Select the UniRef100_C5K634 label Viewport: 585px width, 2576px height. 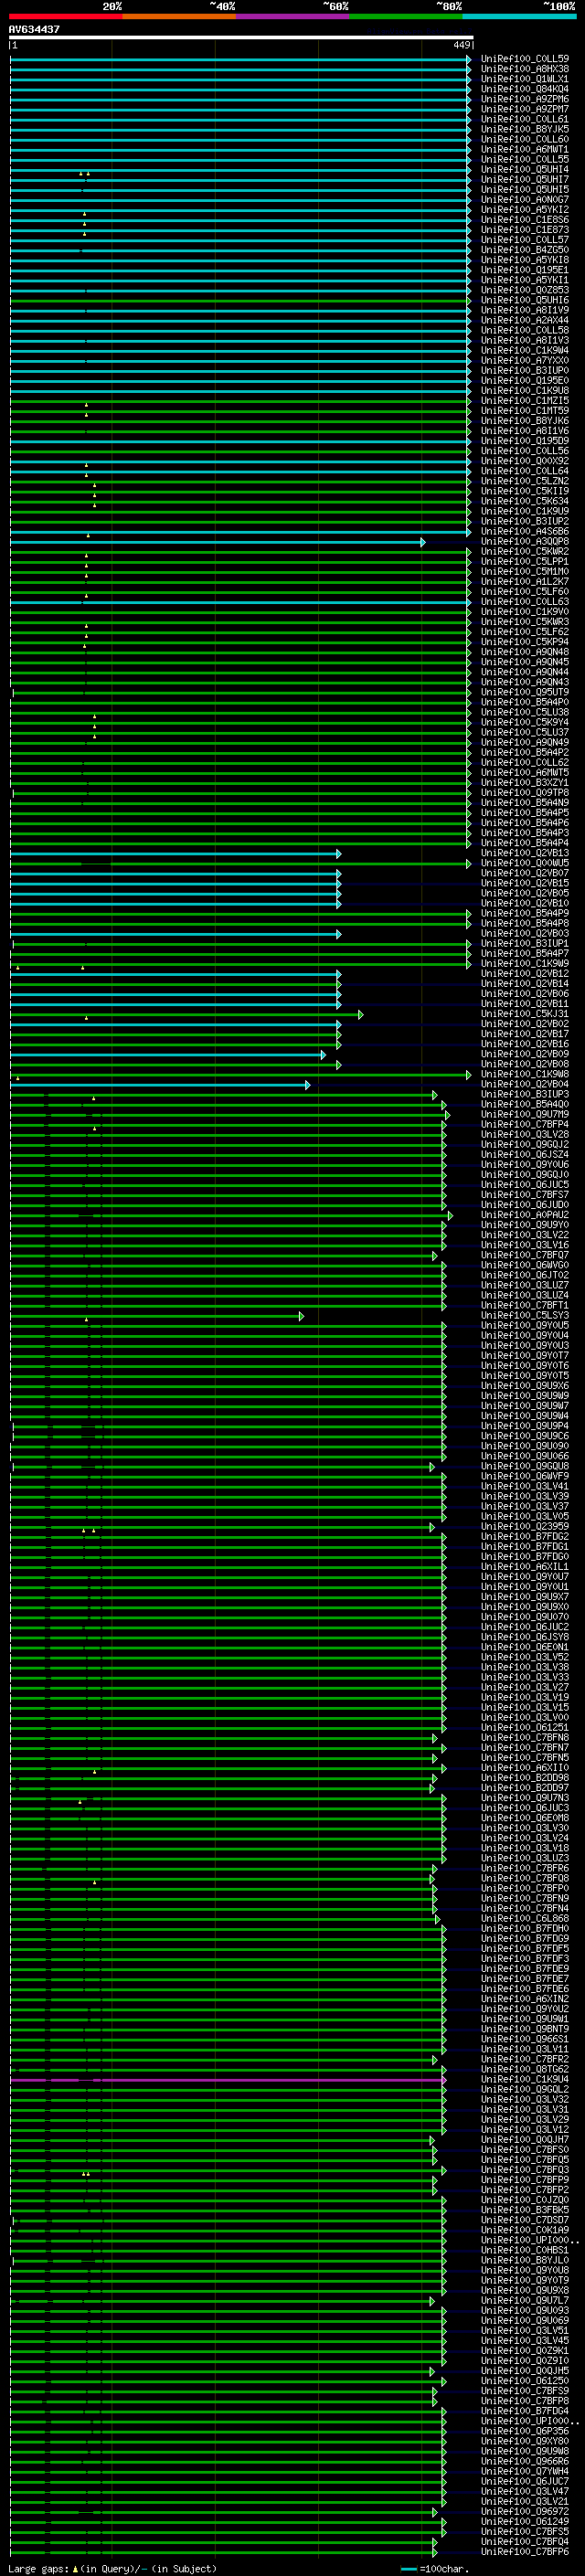tap(525, 501)
